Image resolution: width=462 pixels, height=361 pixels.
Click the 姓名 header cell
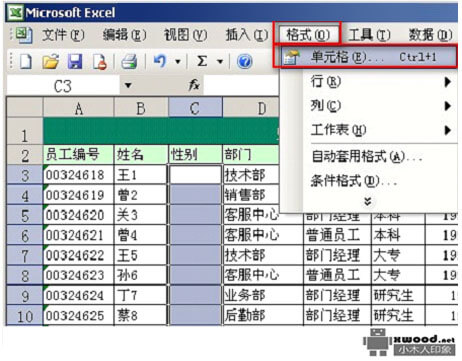141,155
